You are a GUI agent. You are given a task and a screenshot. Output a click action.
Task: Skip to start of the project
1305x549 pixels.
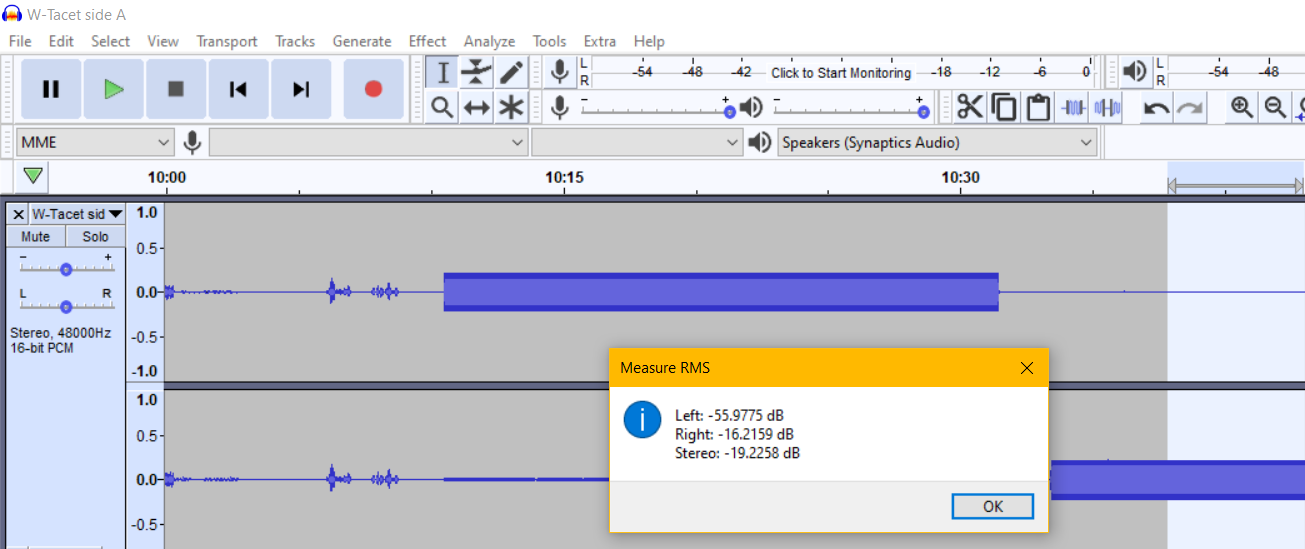click(x=238, y=89)
